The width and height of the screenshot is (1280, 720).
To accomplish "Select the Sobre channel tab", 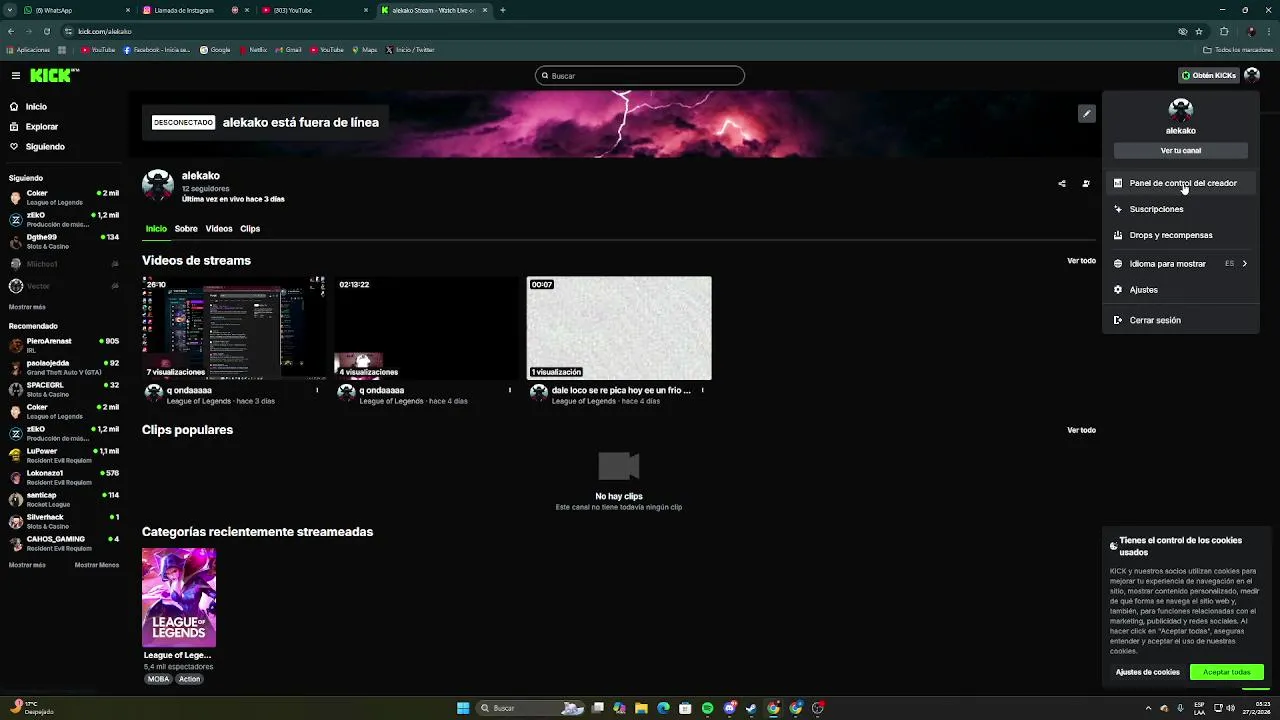I will pos(186,229).
